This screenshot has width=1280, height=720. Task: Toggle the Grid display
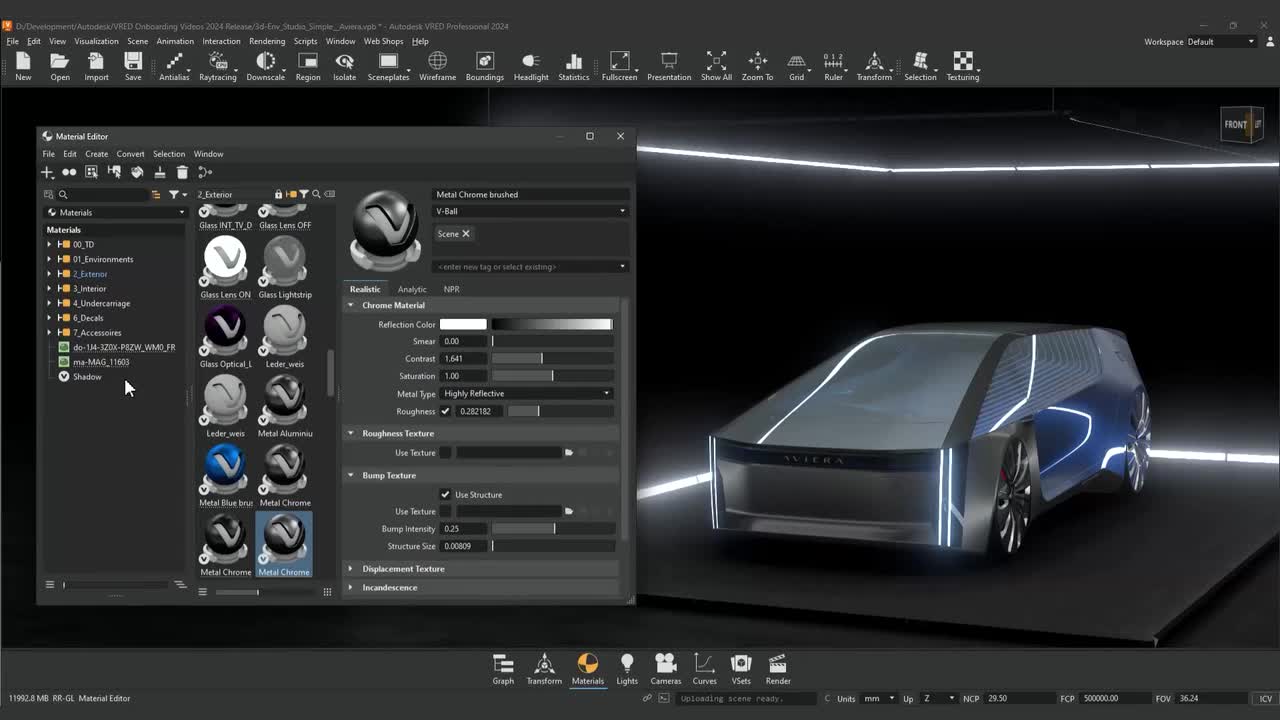pyautogui.click(x=796, y=66)
